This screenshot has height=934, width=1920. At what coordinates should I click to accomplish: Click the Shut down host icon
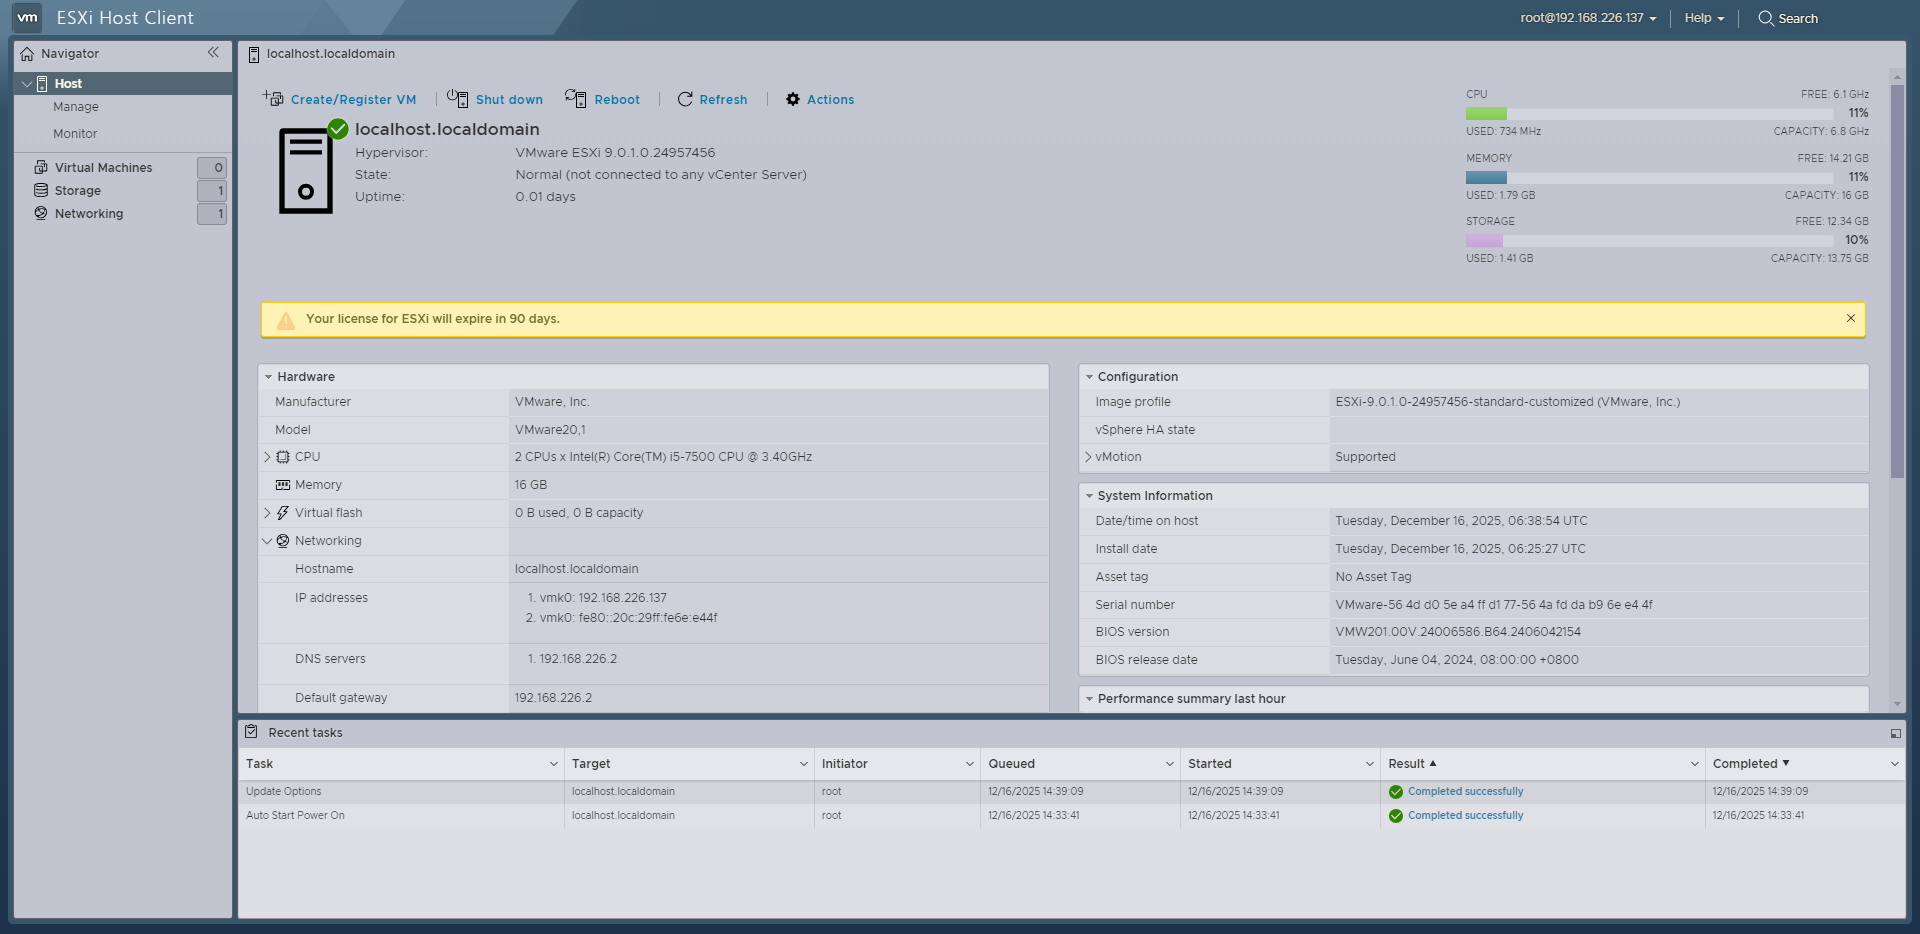pos(459,98)
